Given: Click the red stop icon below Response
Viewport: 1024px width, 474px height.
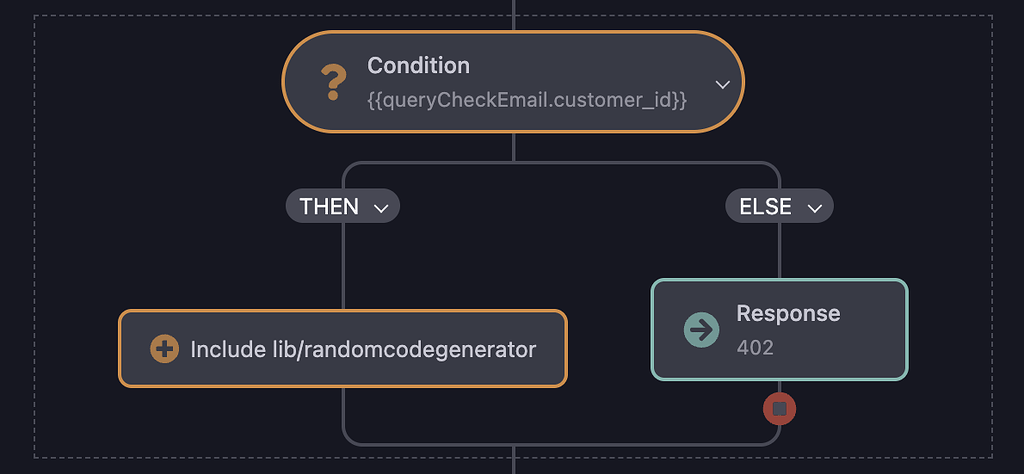Looking at the screenshot, I should [x=780, y=409].
